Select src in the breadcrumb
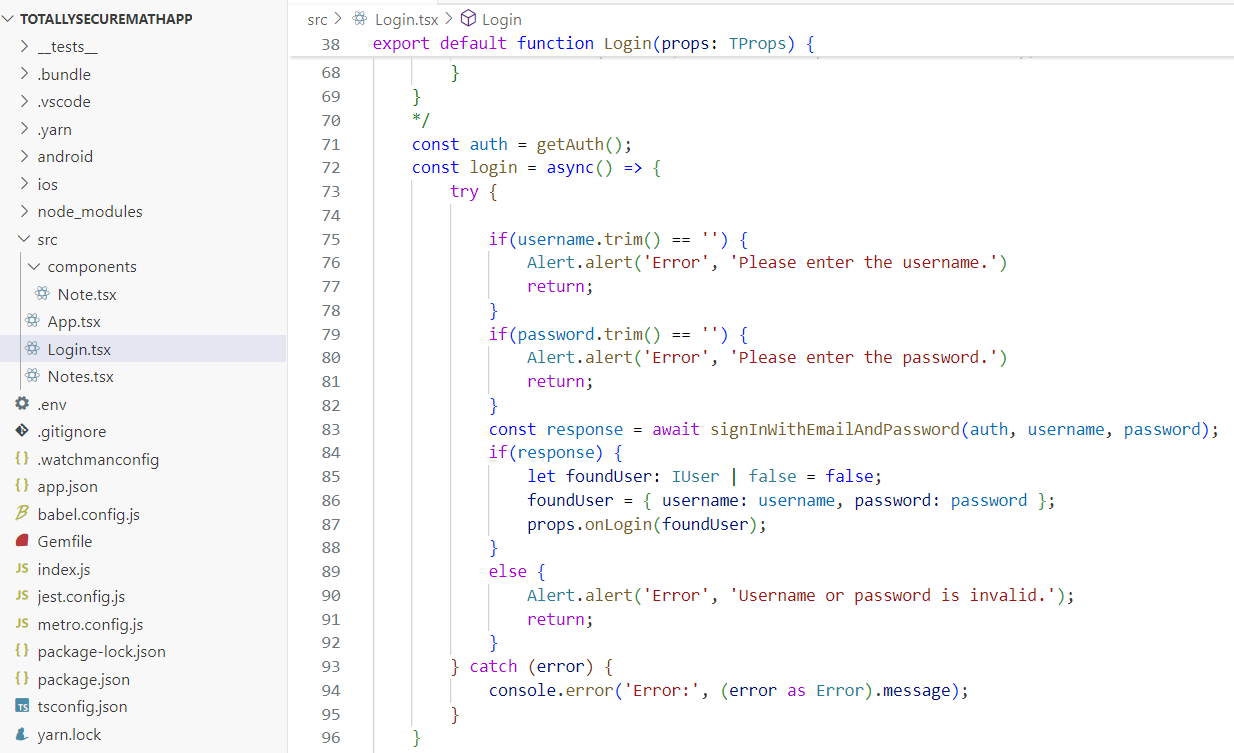Image resolution: width=1234 pixels, height=753 pixels. point(318,19)
